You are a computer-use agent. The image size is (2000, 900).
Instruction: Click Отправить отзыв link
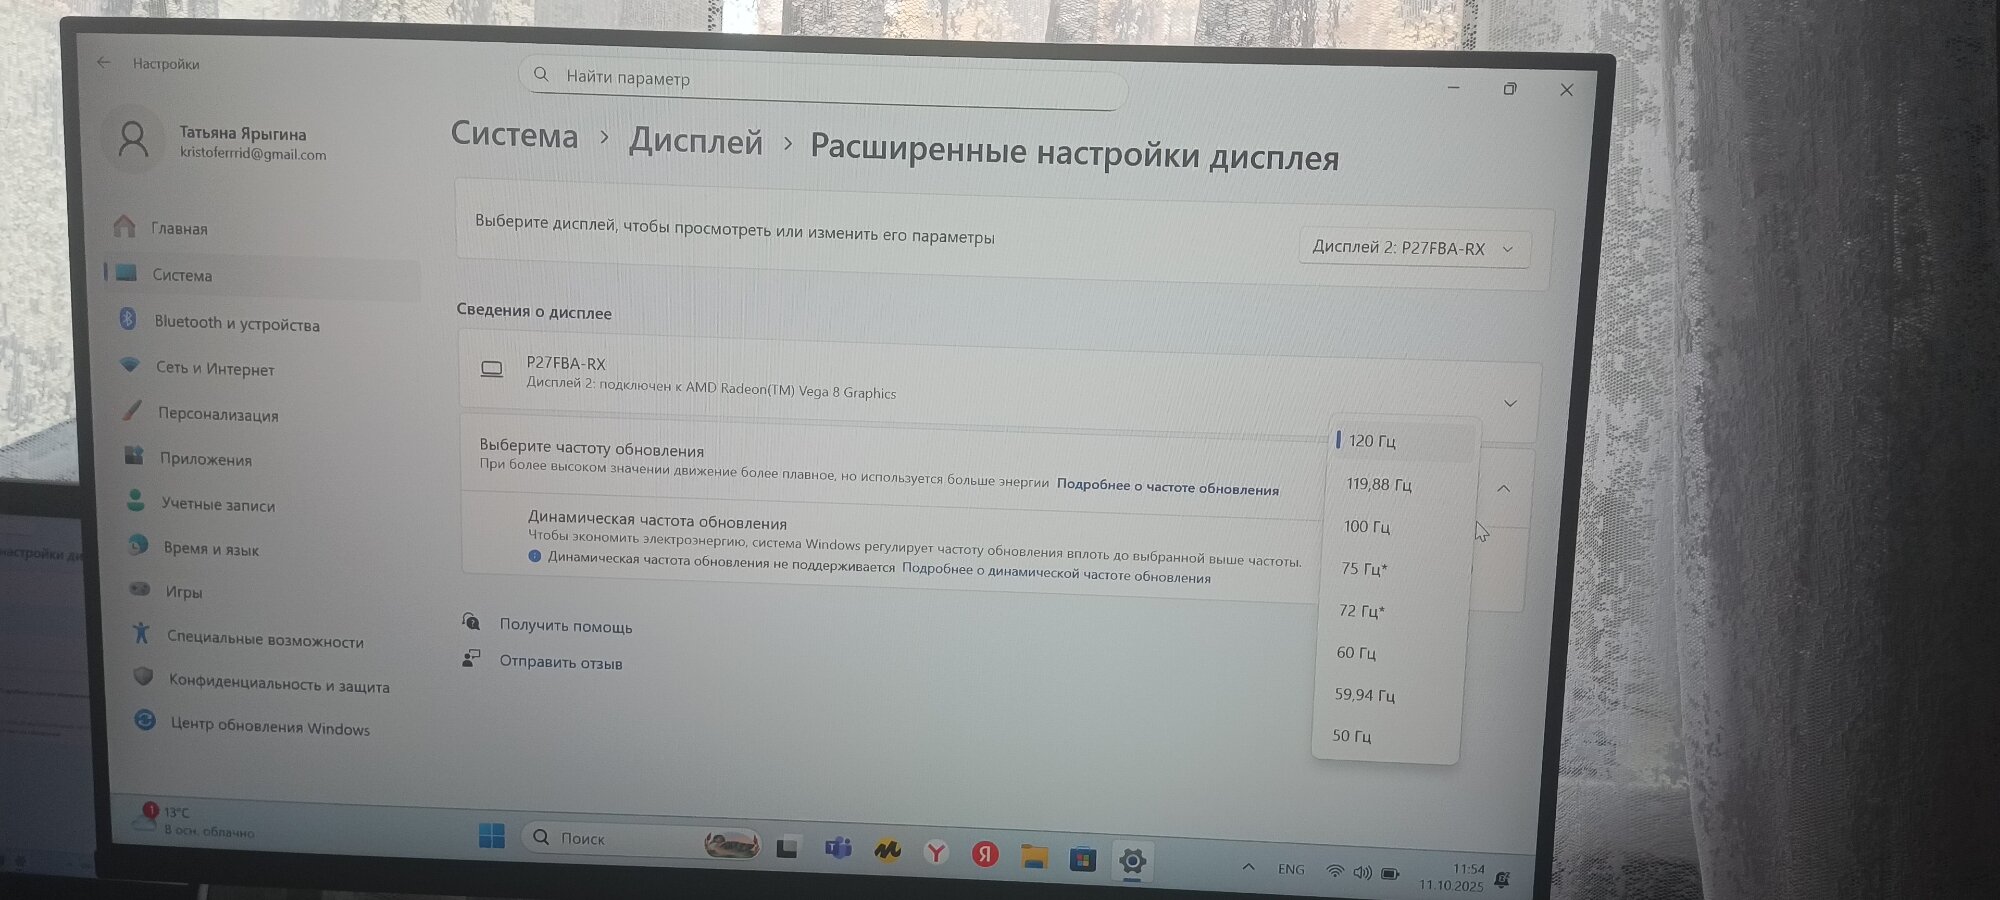pyautogui.click(x=561, y=662)
